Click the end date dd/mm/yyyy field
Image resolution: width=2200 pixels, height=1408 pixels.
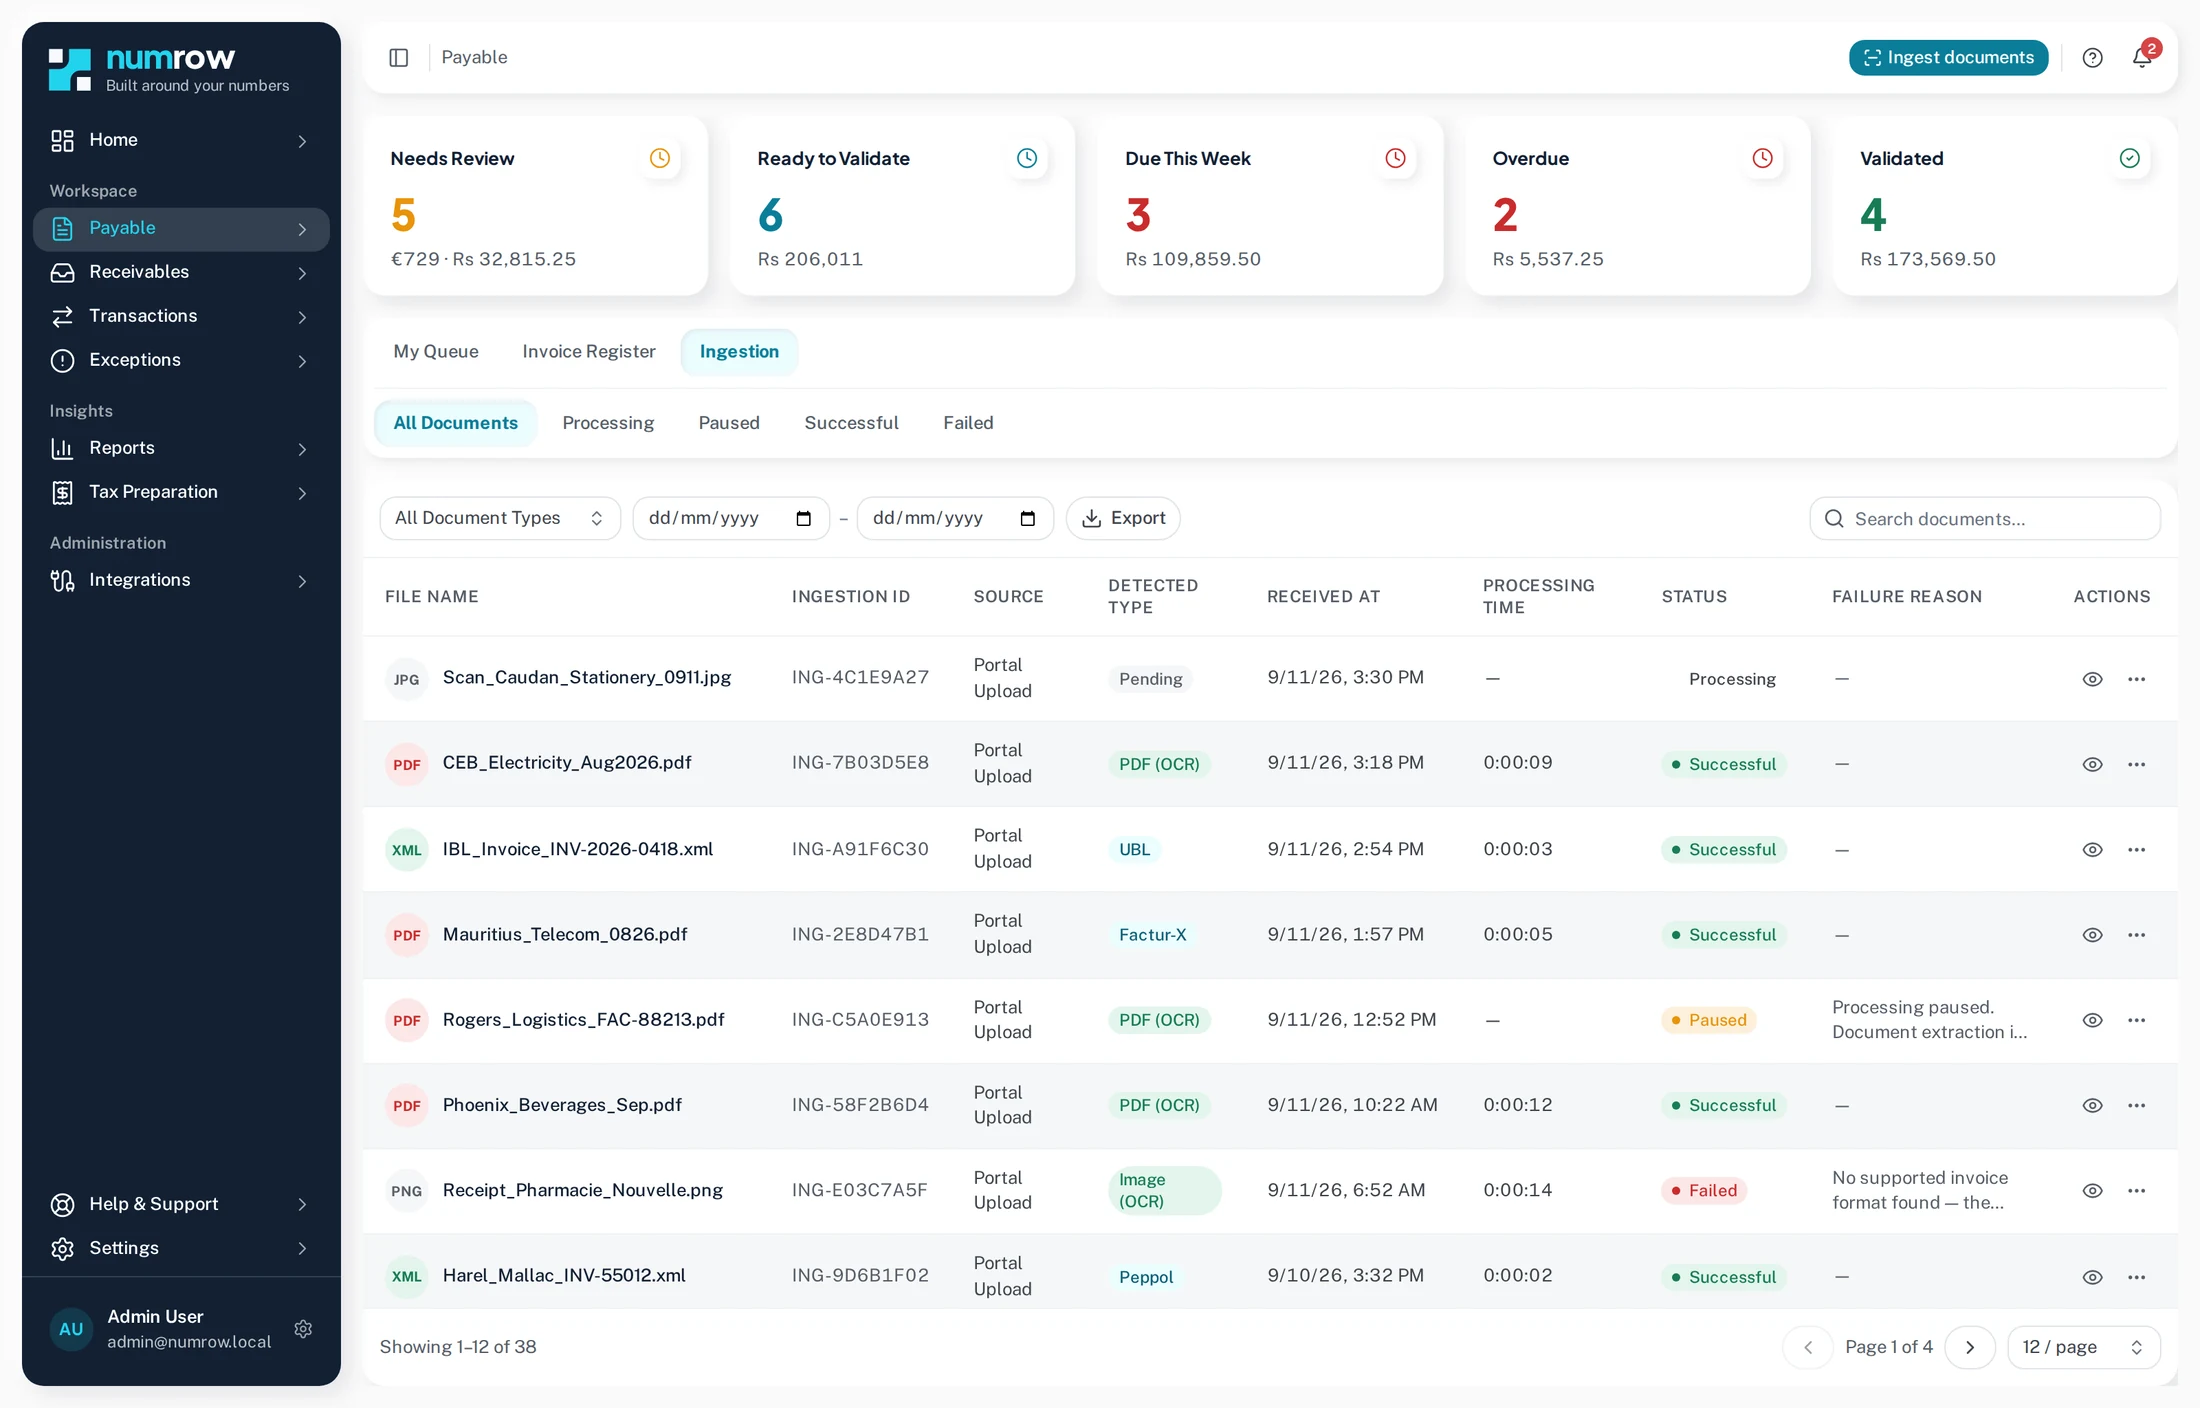pos(955,518)
